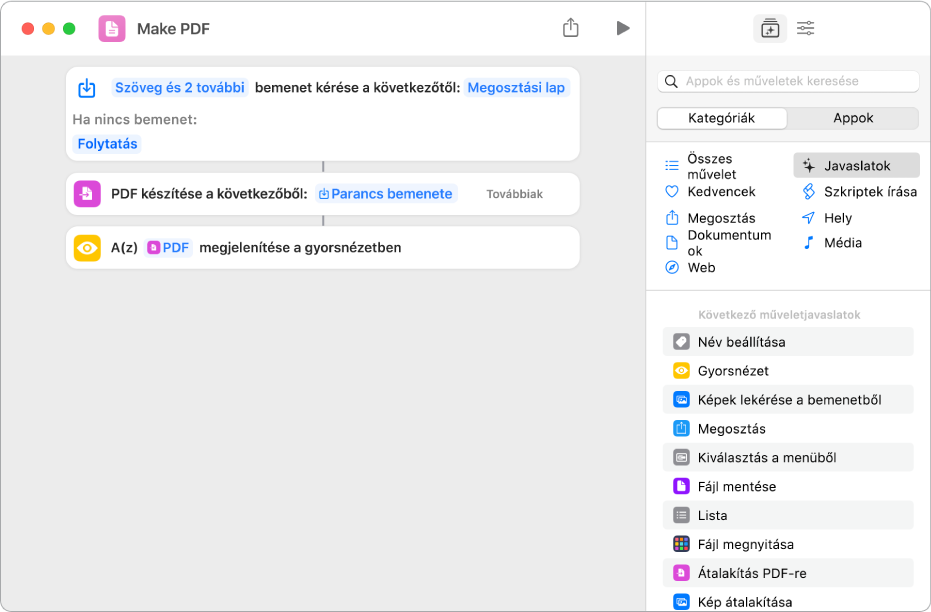Image resolution: width=931 pixels, height=612 pixels.
Task: Switch to the Appok tab
Action: [852, 118]
